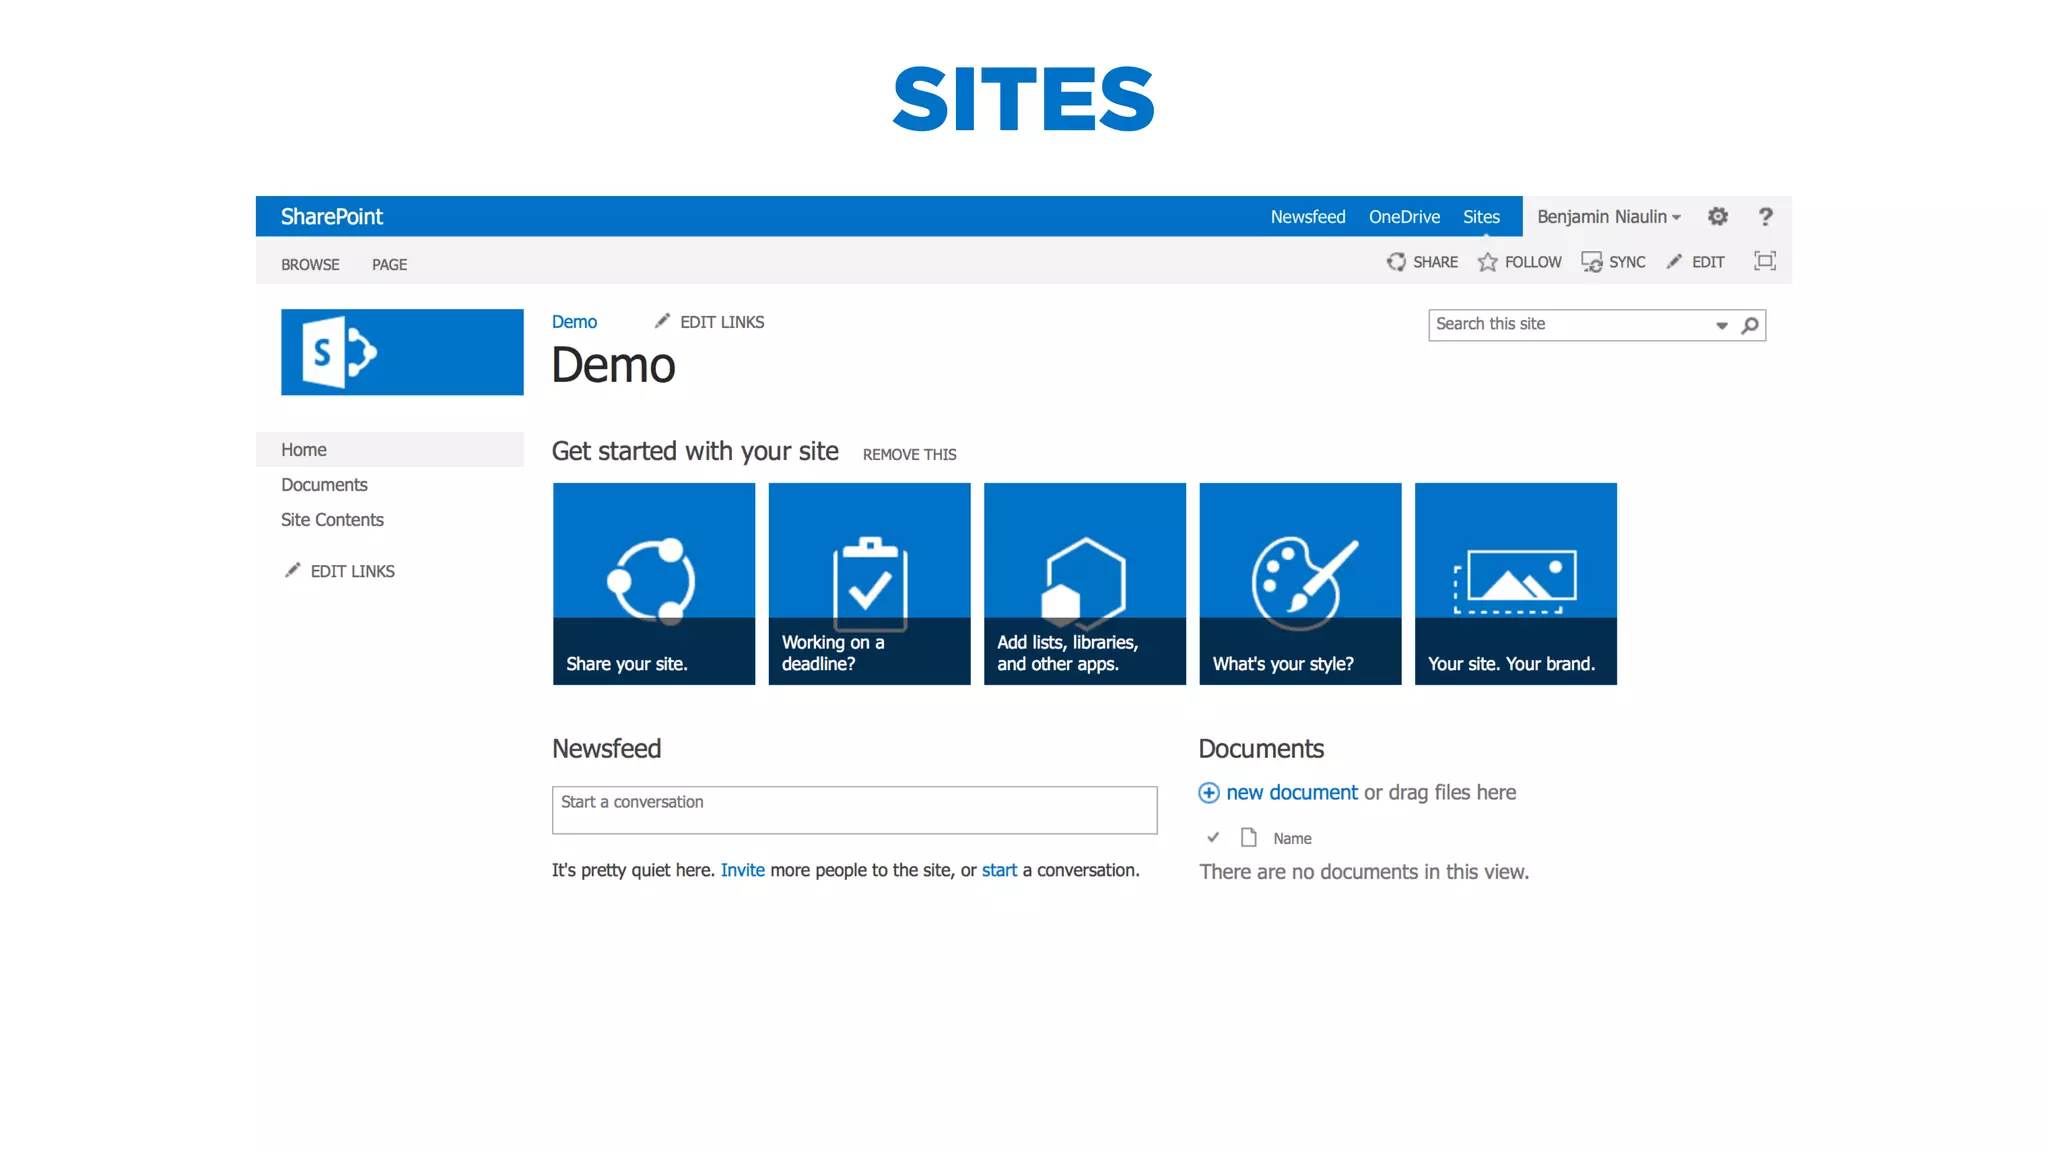
Task: Click the EDIT pencil icon in ribbon
Action: point(1674,262)
